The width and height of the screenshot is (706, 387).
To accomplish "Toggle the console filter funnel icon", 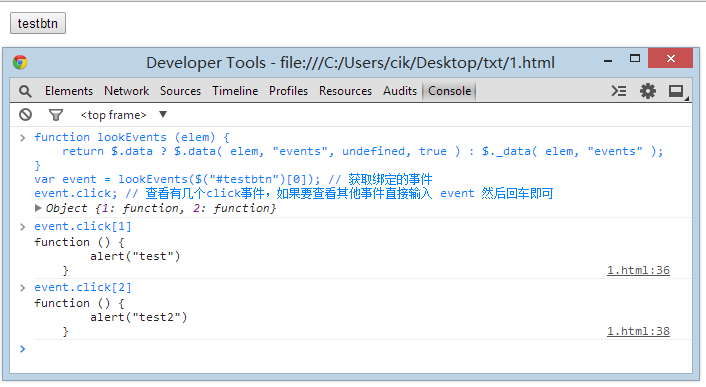I will [56, 115].
